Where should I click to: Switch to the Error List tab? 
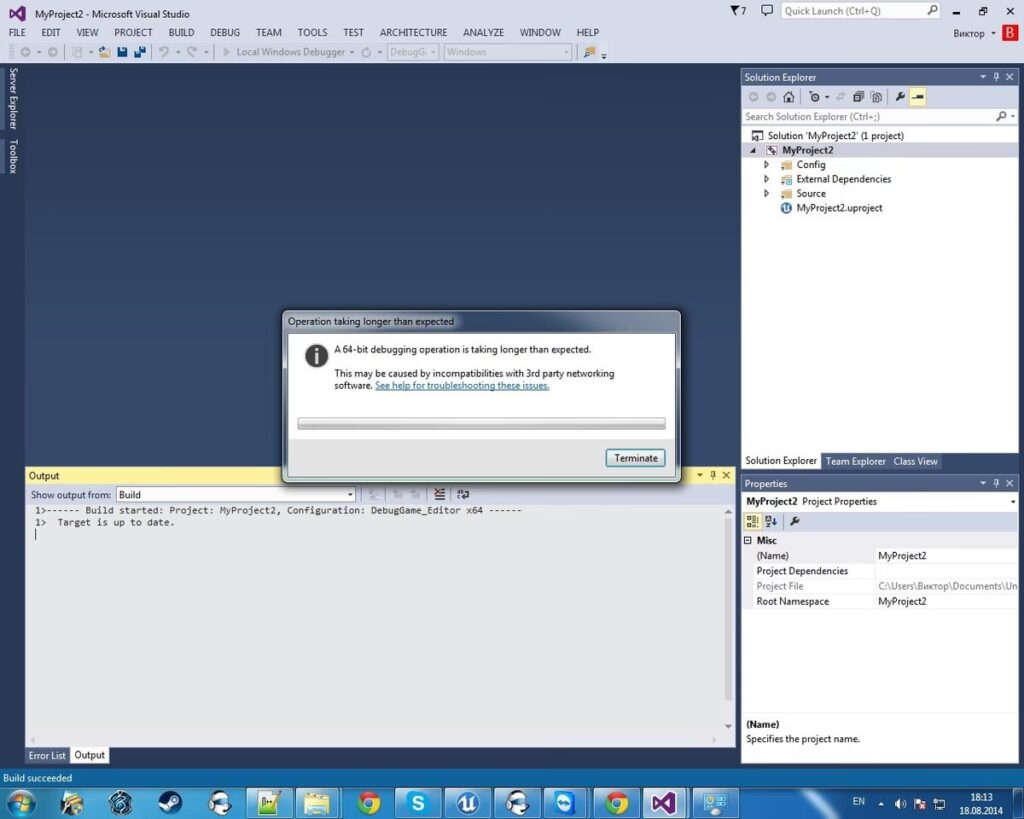[x=47, y=756]
